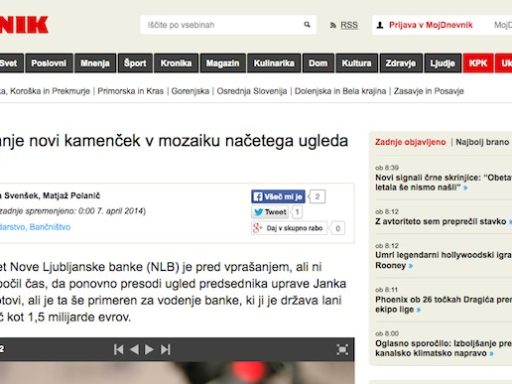Click the Facebook Všeč mi je button
This screenshot has height=384, width=512.
click(278, 197)
